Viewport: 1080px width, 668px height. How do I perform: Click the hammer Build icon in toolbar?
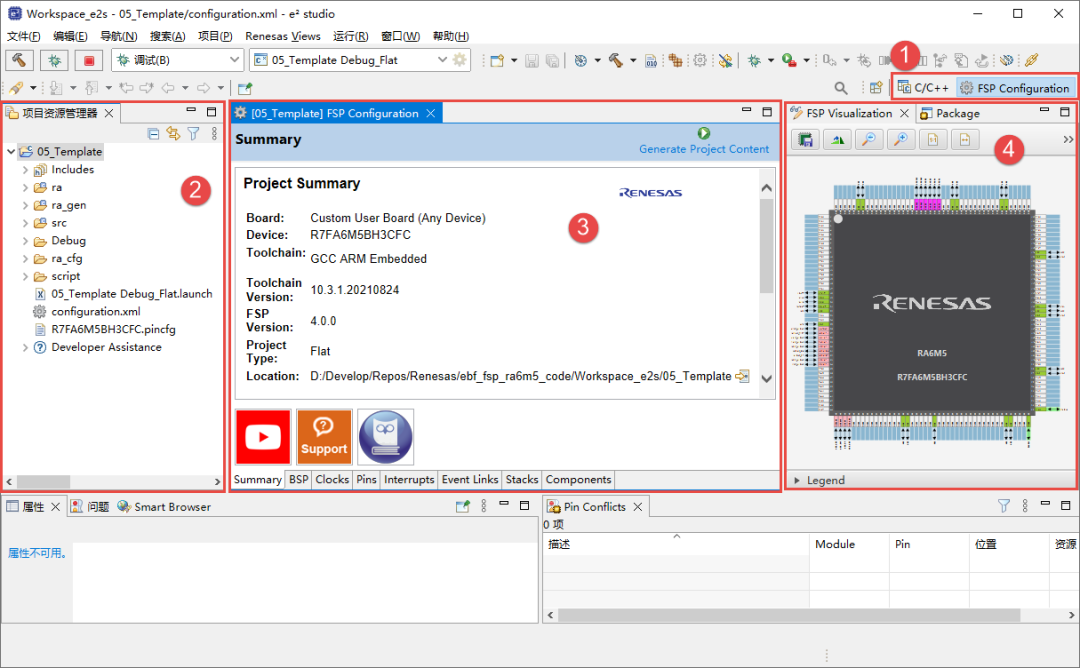click(19, 61)
